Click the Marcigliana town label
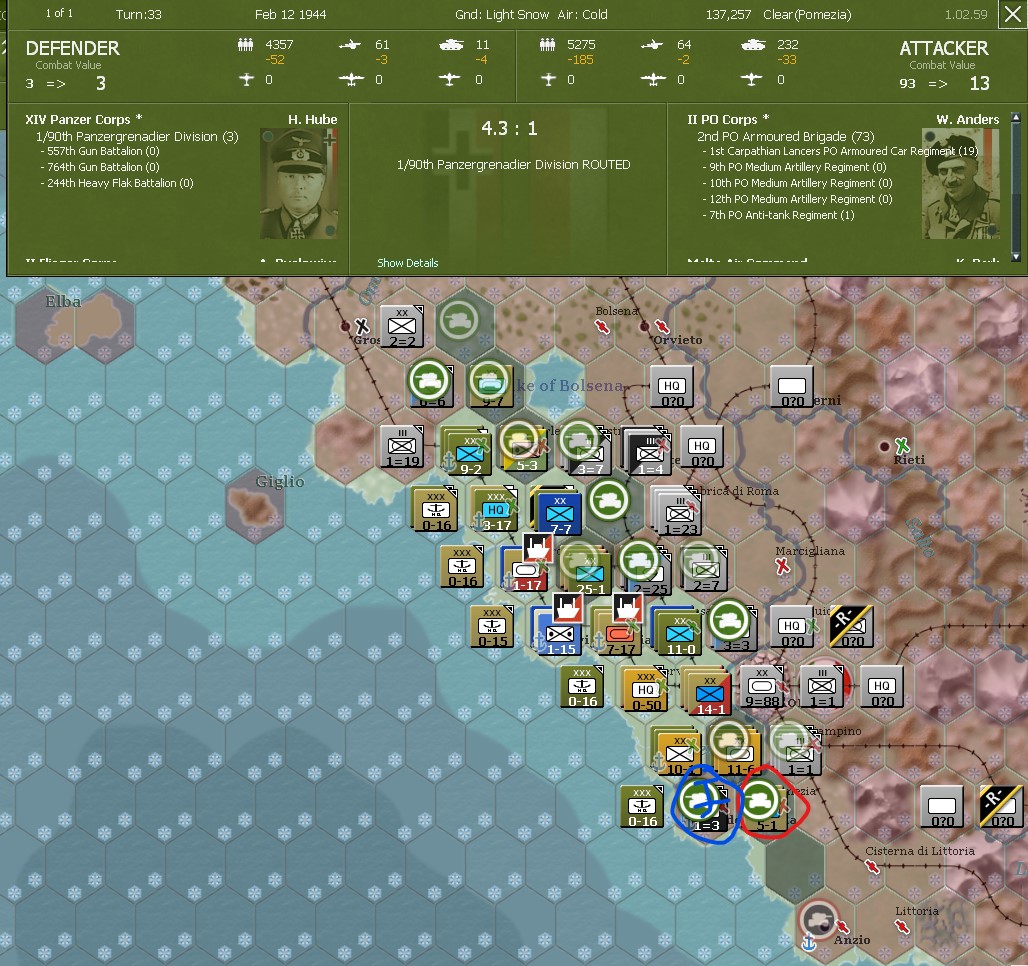 pyautogui.click(x=810, y=551)
